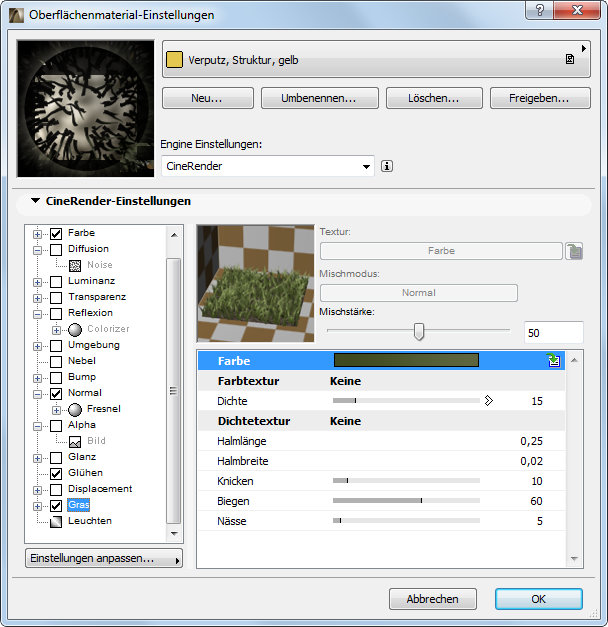Enable the Nebel checkbox
The image size is (608, 627).
click(x=56, y=361)
